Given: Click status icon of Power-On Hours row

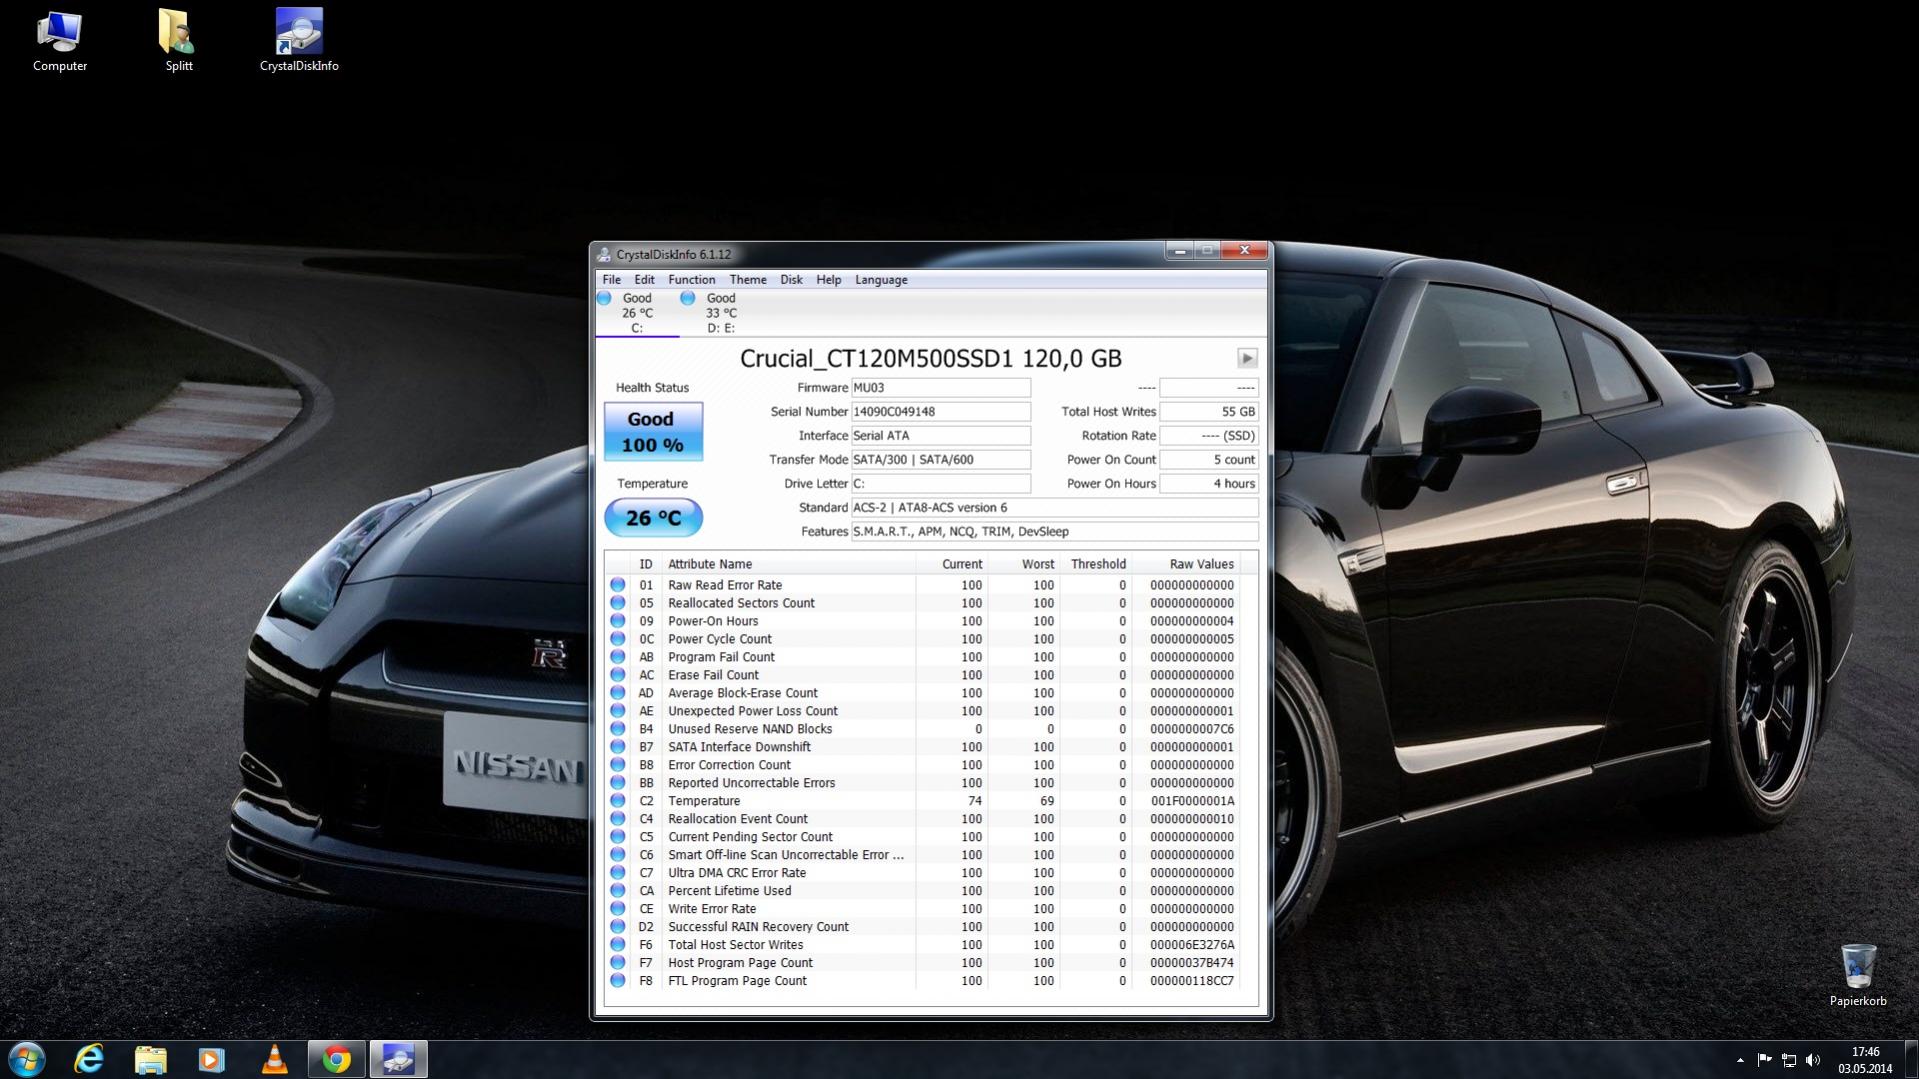Looking at the screenshot, I should [x=618, y=621].
